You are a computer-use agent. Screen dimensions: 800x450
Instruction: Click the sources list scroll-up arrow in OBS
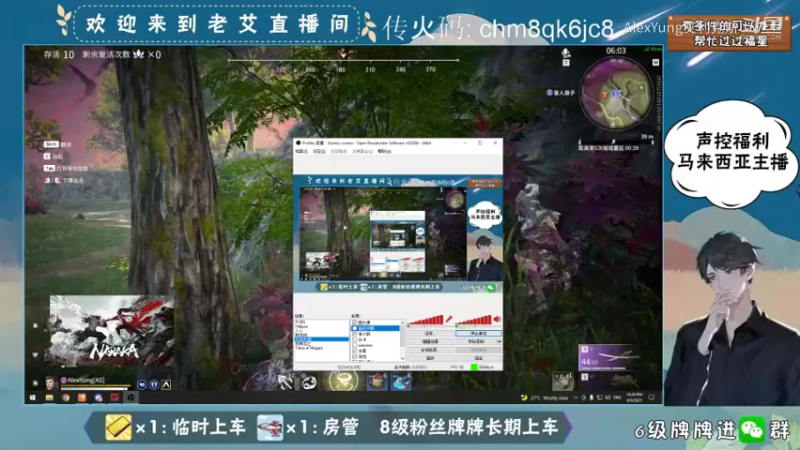pos(403,323)
